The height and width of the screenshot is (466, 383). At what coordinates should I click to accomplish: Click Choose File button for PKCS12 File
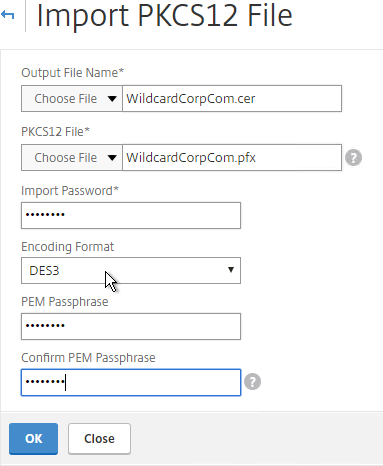pyautogui.click(x=66, y=158)
